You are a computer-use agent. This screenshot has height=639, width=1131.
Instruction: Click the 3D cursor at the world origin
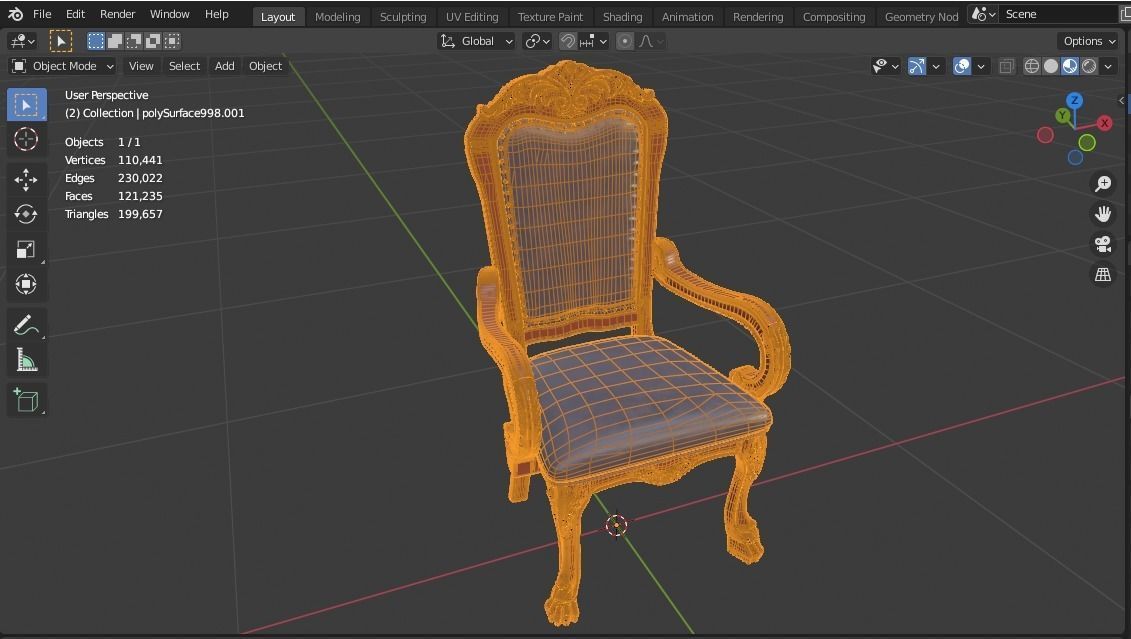(616, 525)
